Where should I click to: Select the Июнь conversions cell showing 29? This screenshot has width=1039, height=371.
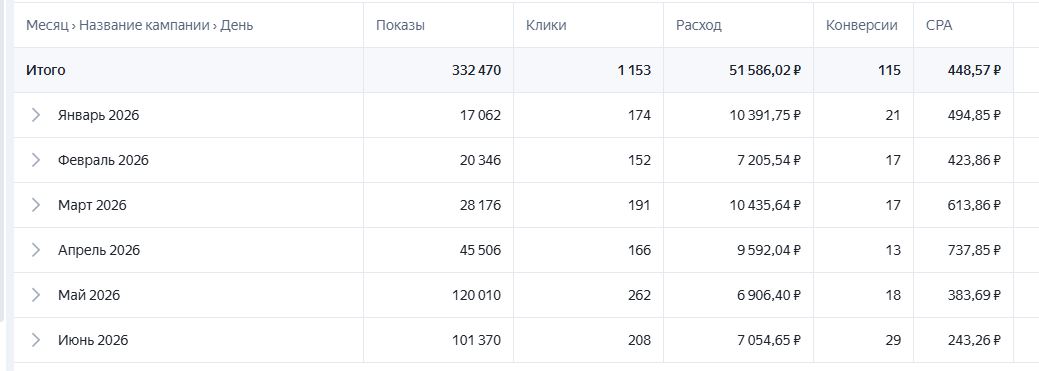point(893,341)
